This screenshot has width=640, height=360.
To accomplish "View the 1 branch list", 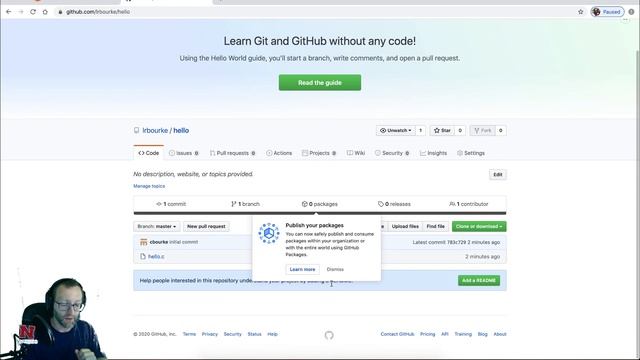I will coord(245,204).
